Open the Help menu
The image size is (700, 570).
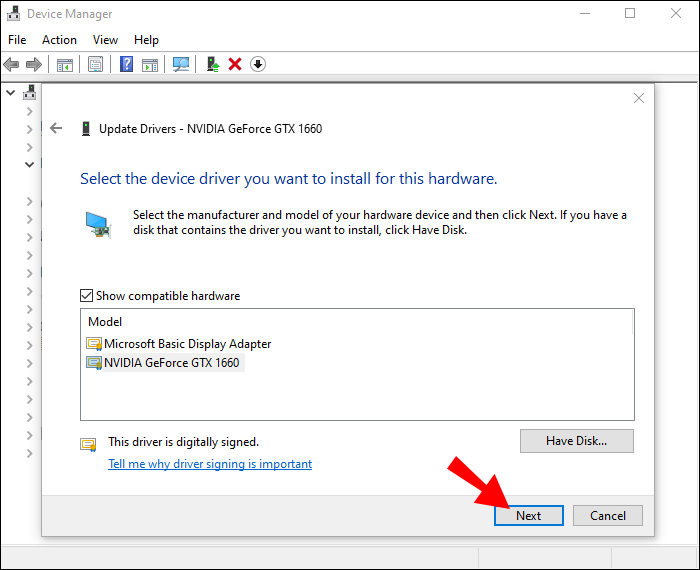point(146,40)
